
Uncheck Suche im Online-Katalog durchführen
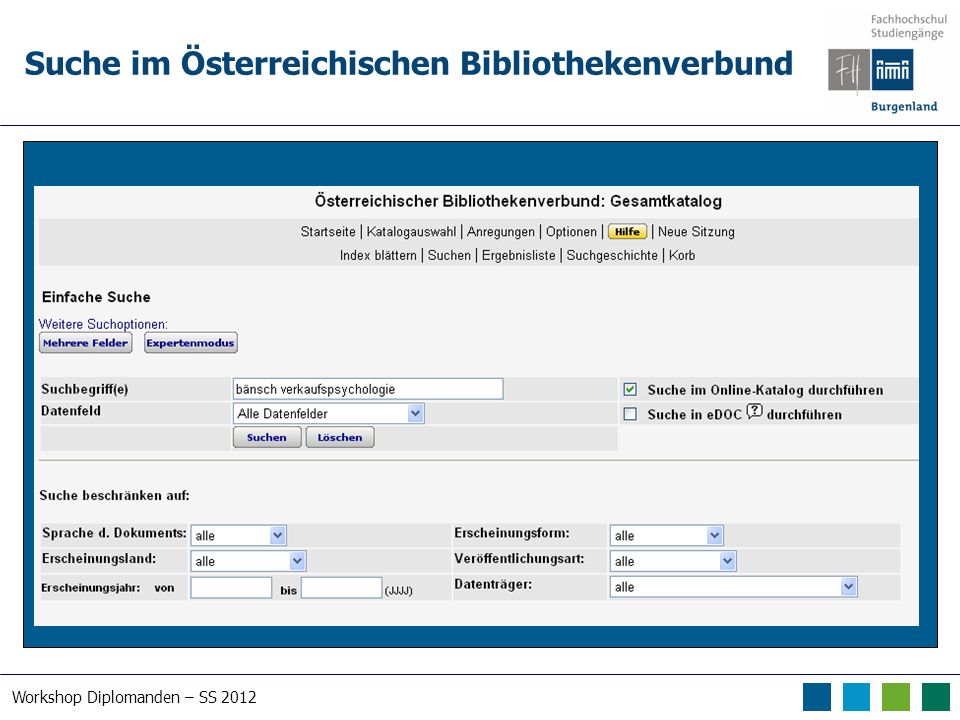click(630, 389)
